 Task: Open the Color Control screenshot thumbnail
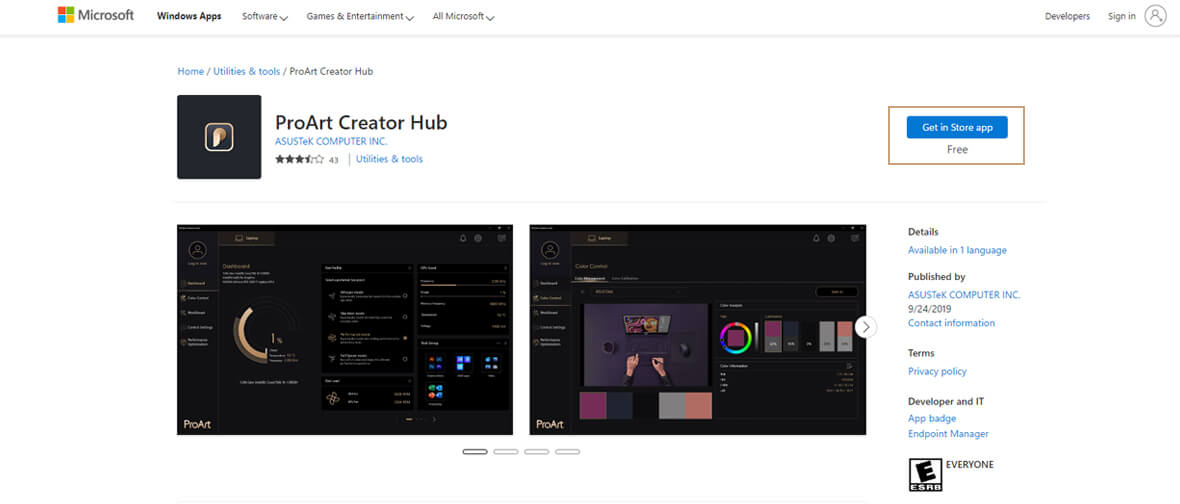pyautogui.click(x=698, y=329)
